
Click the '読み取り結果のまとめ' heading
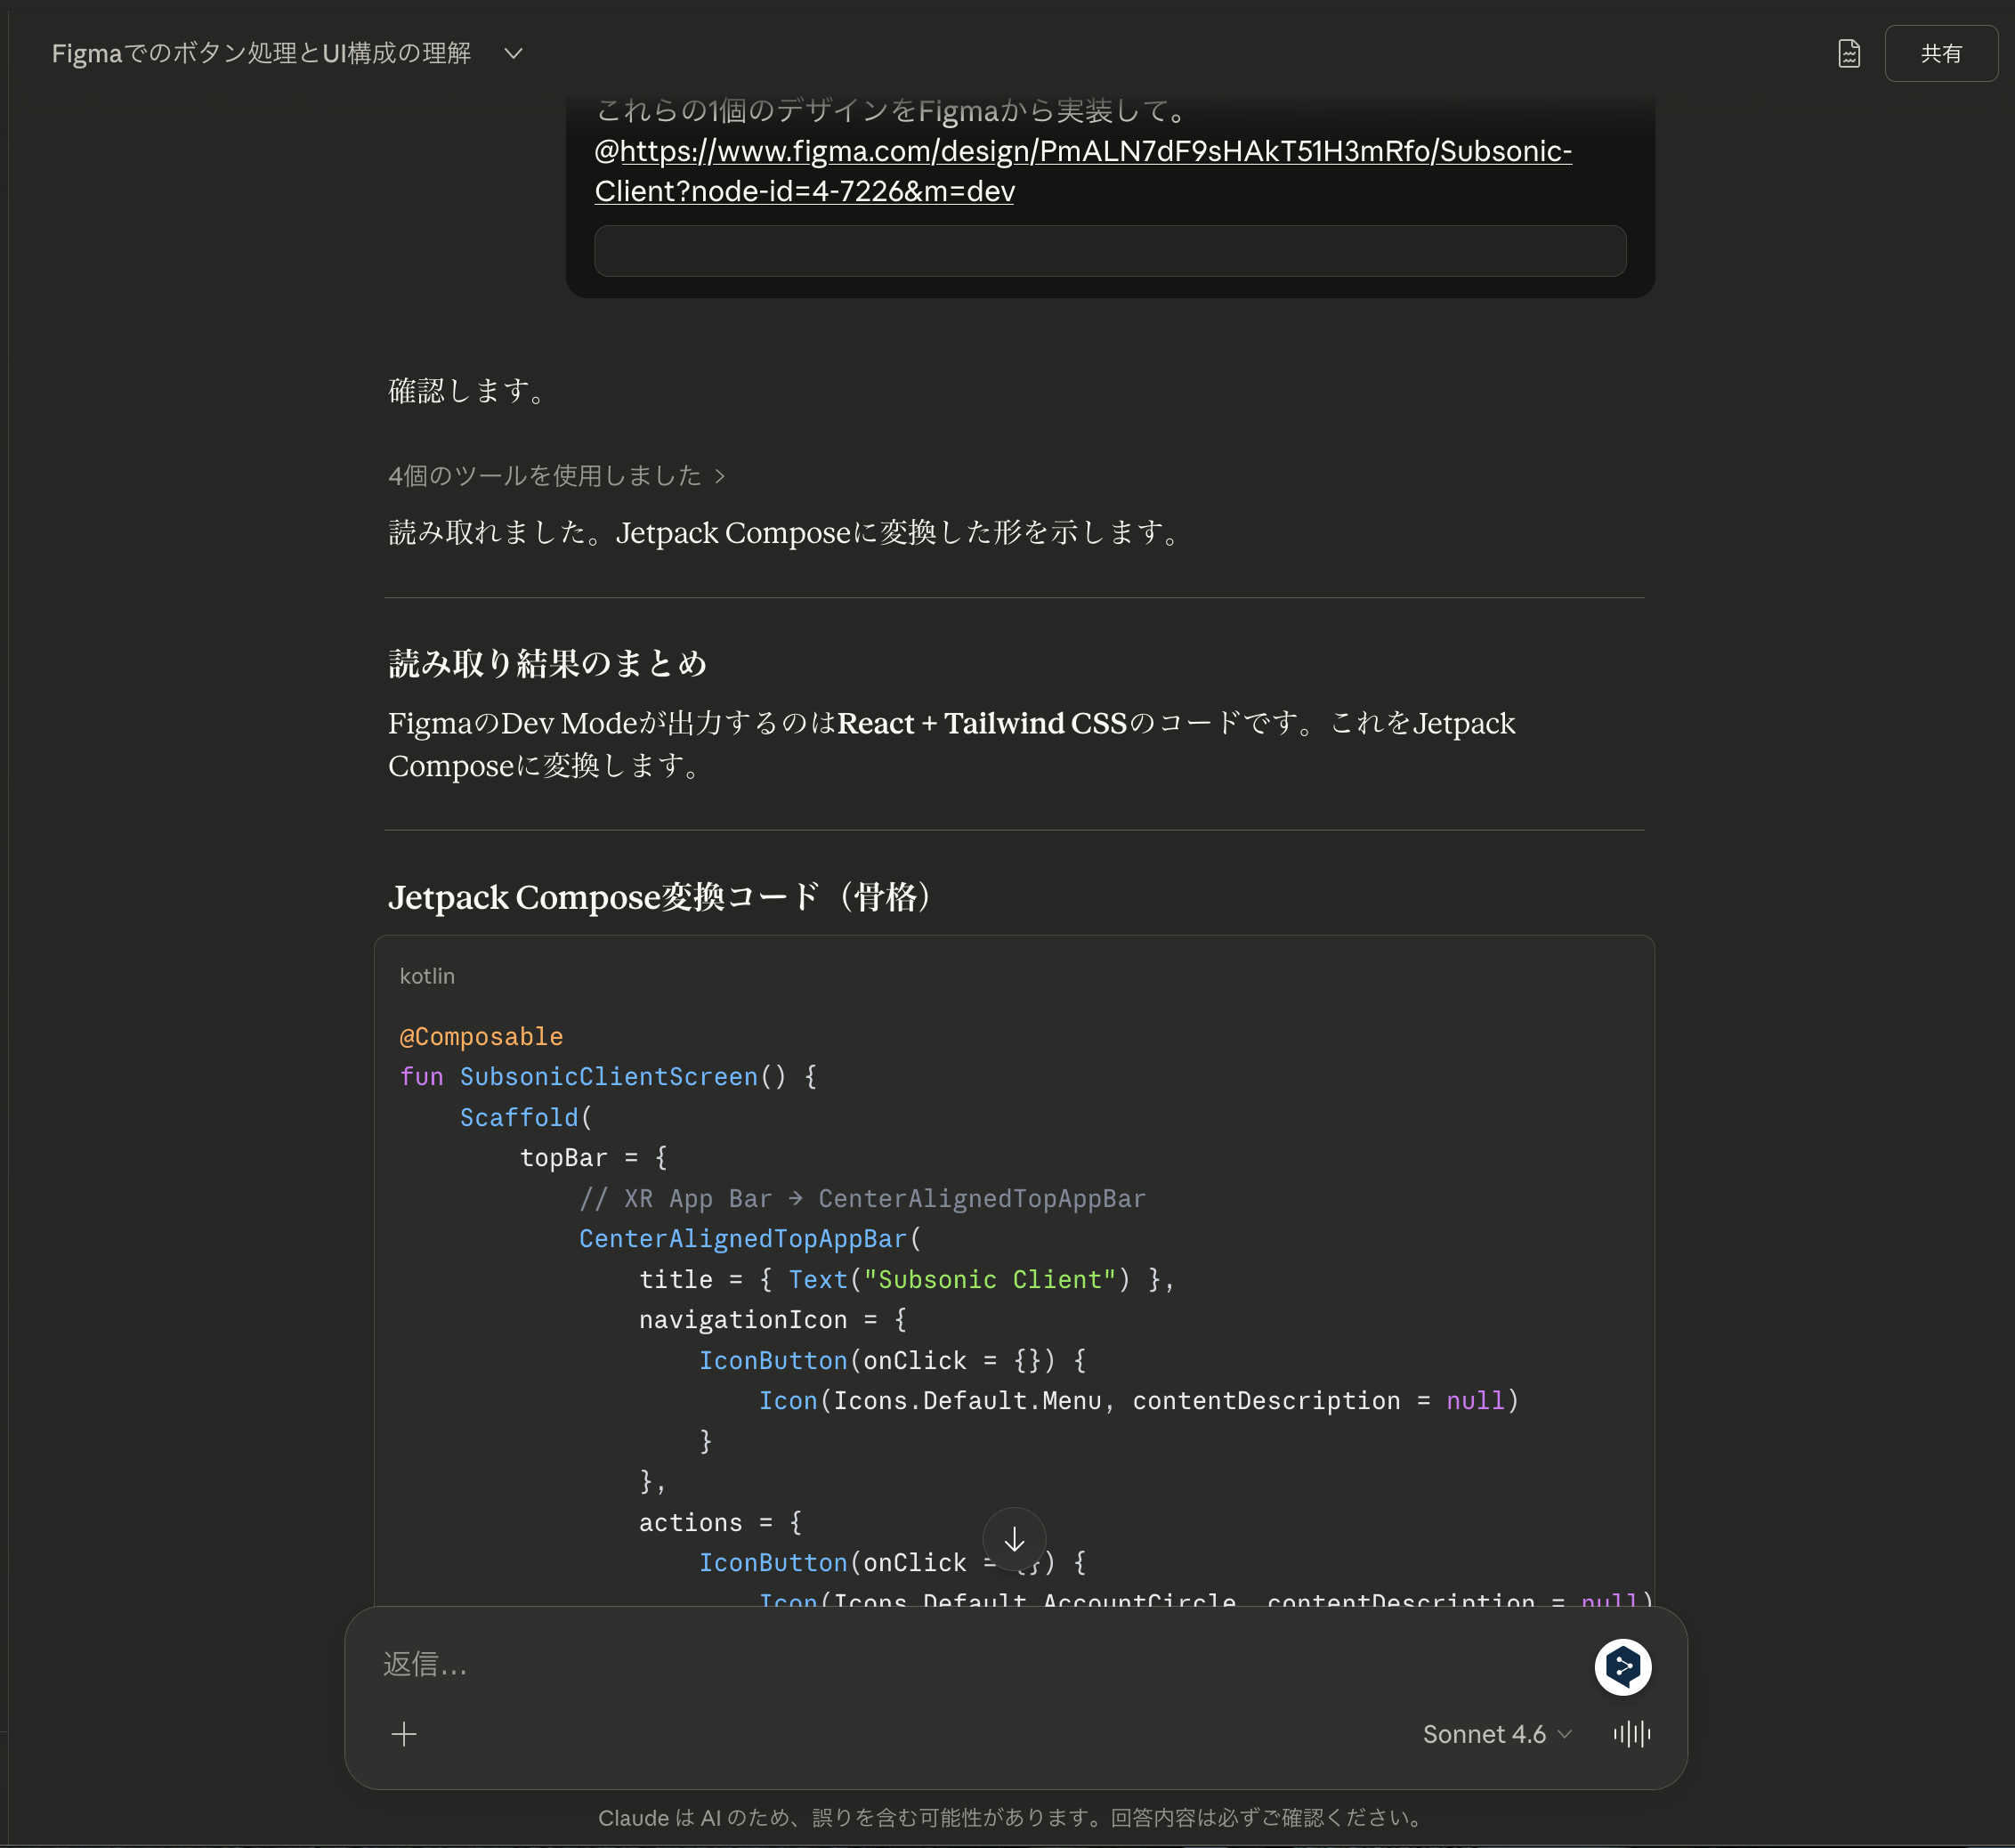click(547, 664)
